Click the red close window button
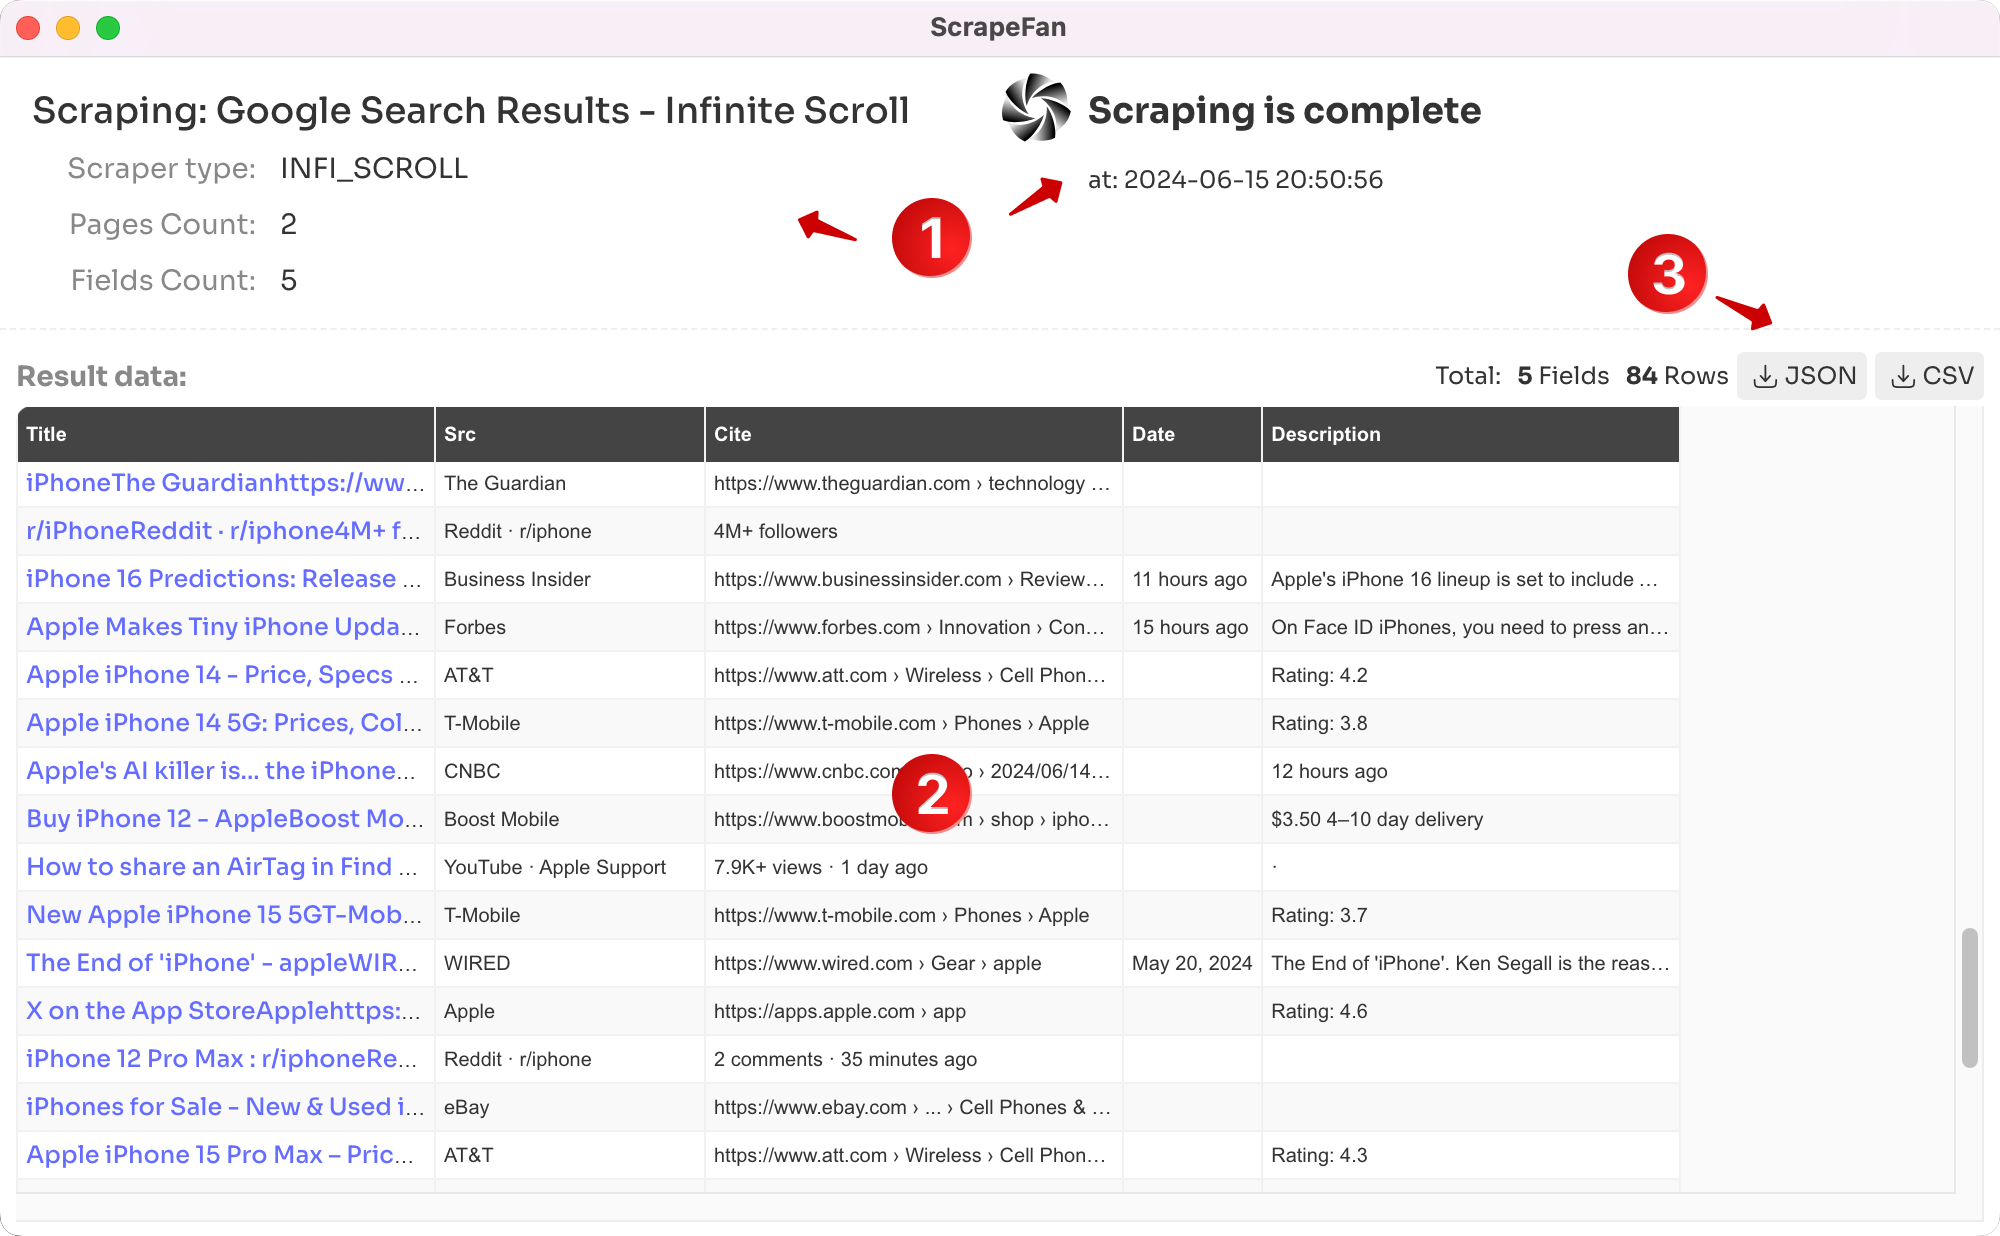This screenshot has height=1236, width=2000. click(x=28, y=27)
